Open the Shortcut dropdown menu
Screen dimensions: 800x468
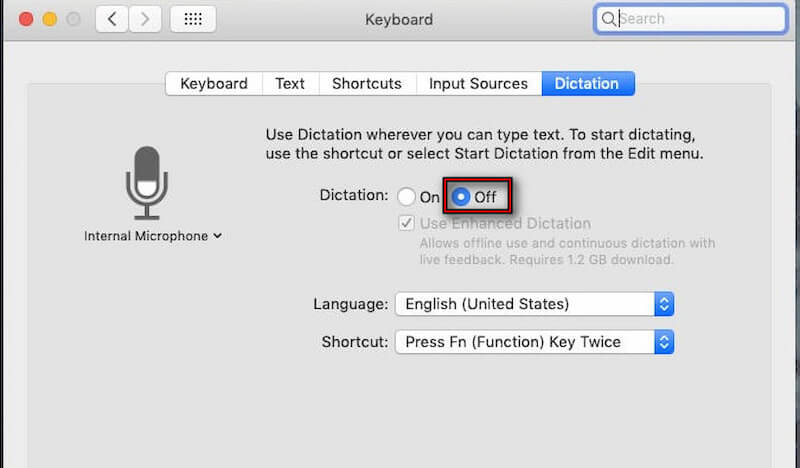pyautogui.click(x=534, y=342)
